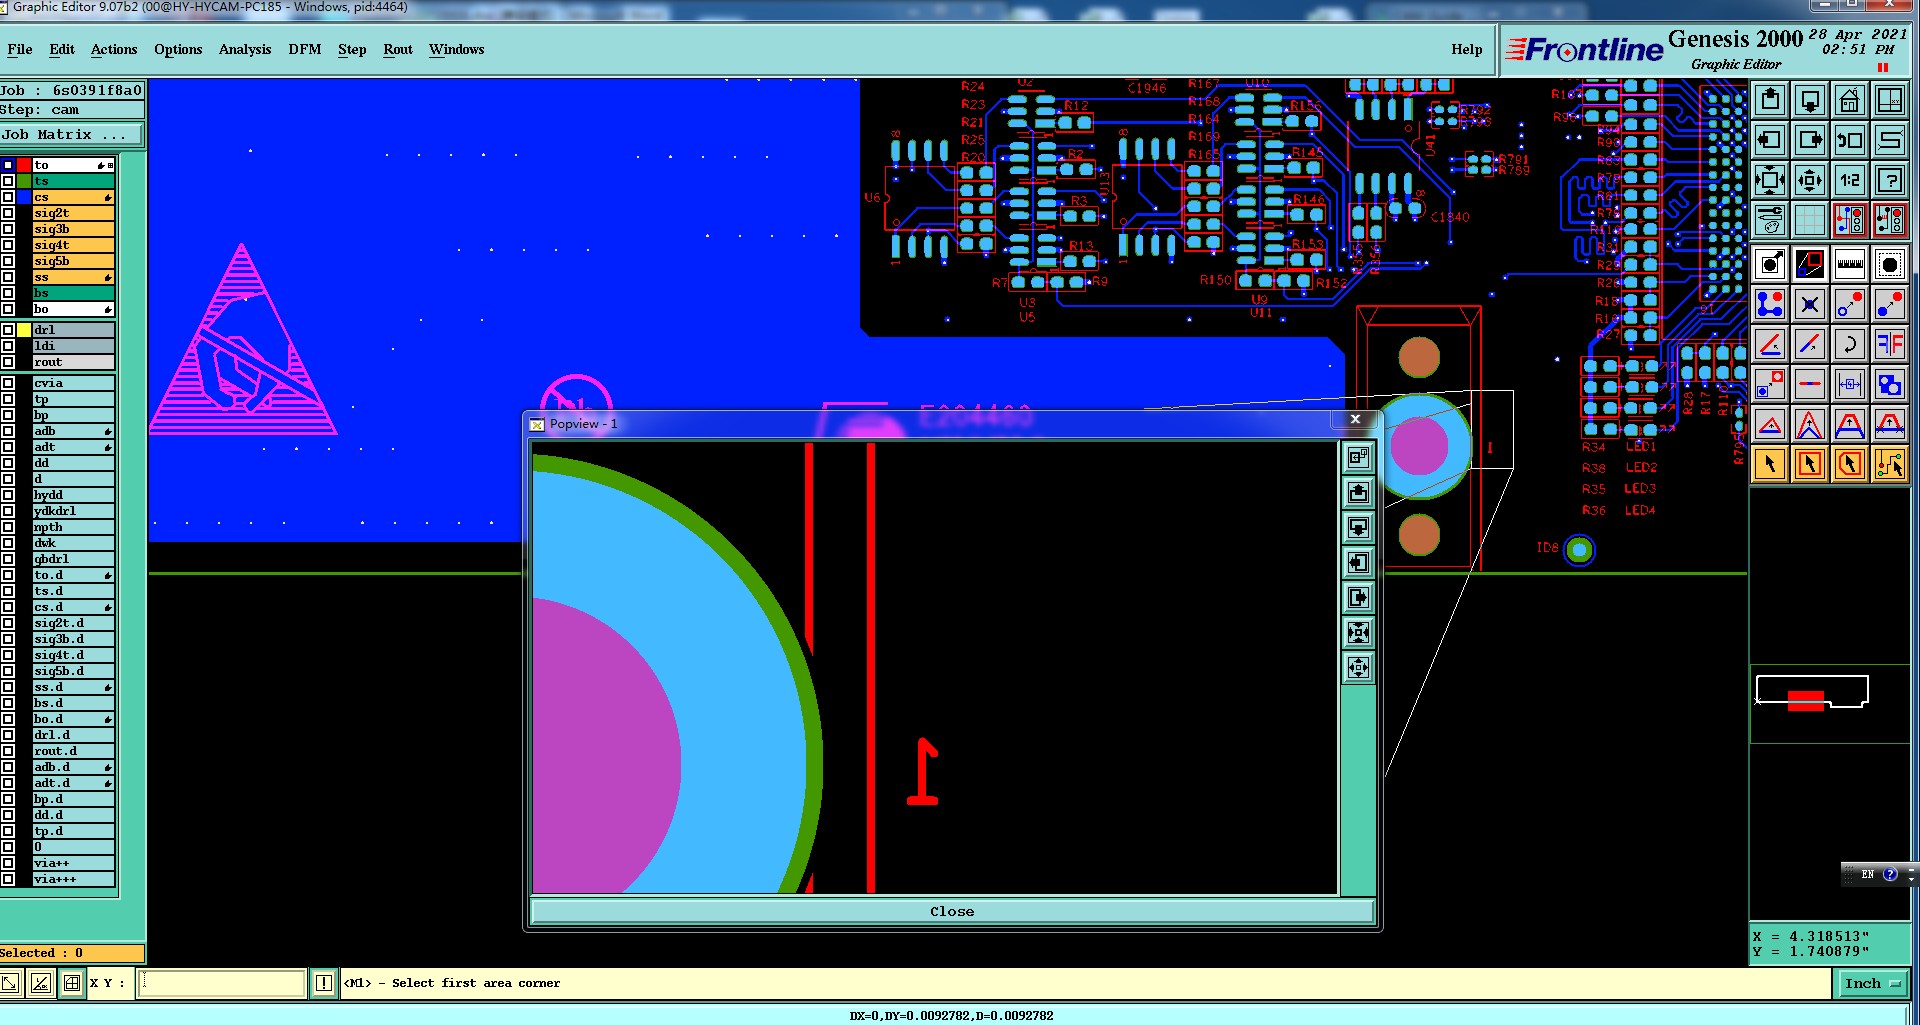Viewport: 1920px width, 1025px height.
Task: Click the pan left view icon
Action: (1770, 140)
